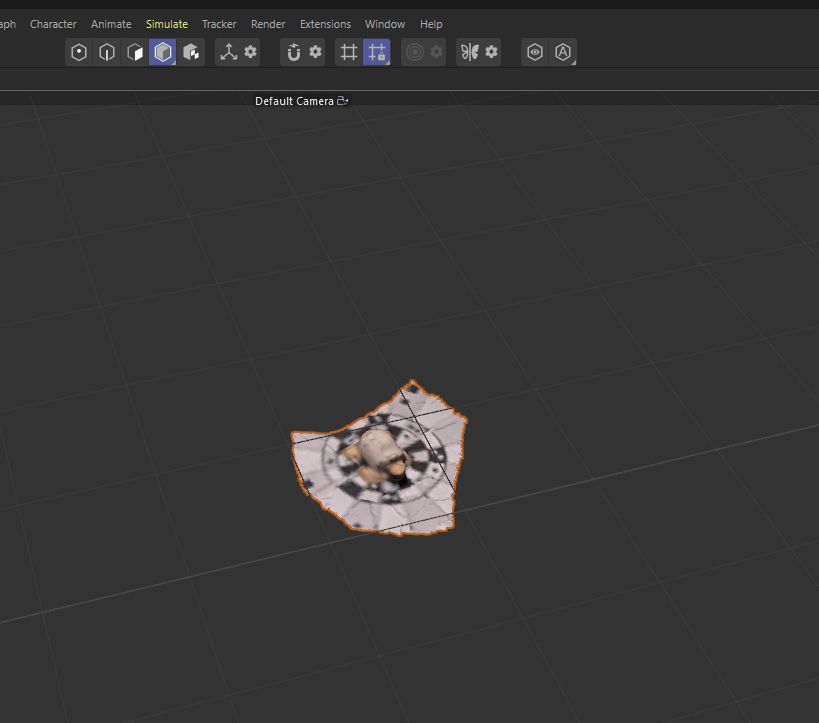This screenshot has width=819, height=723.
Task: Open the Tracker menu
Action: [219, 24]
